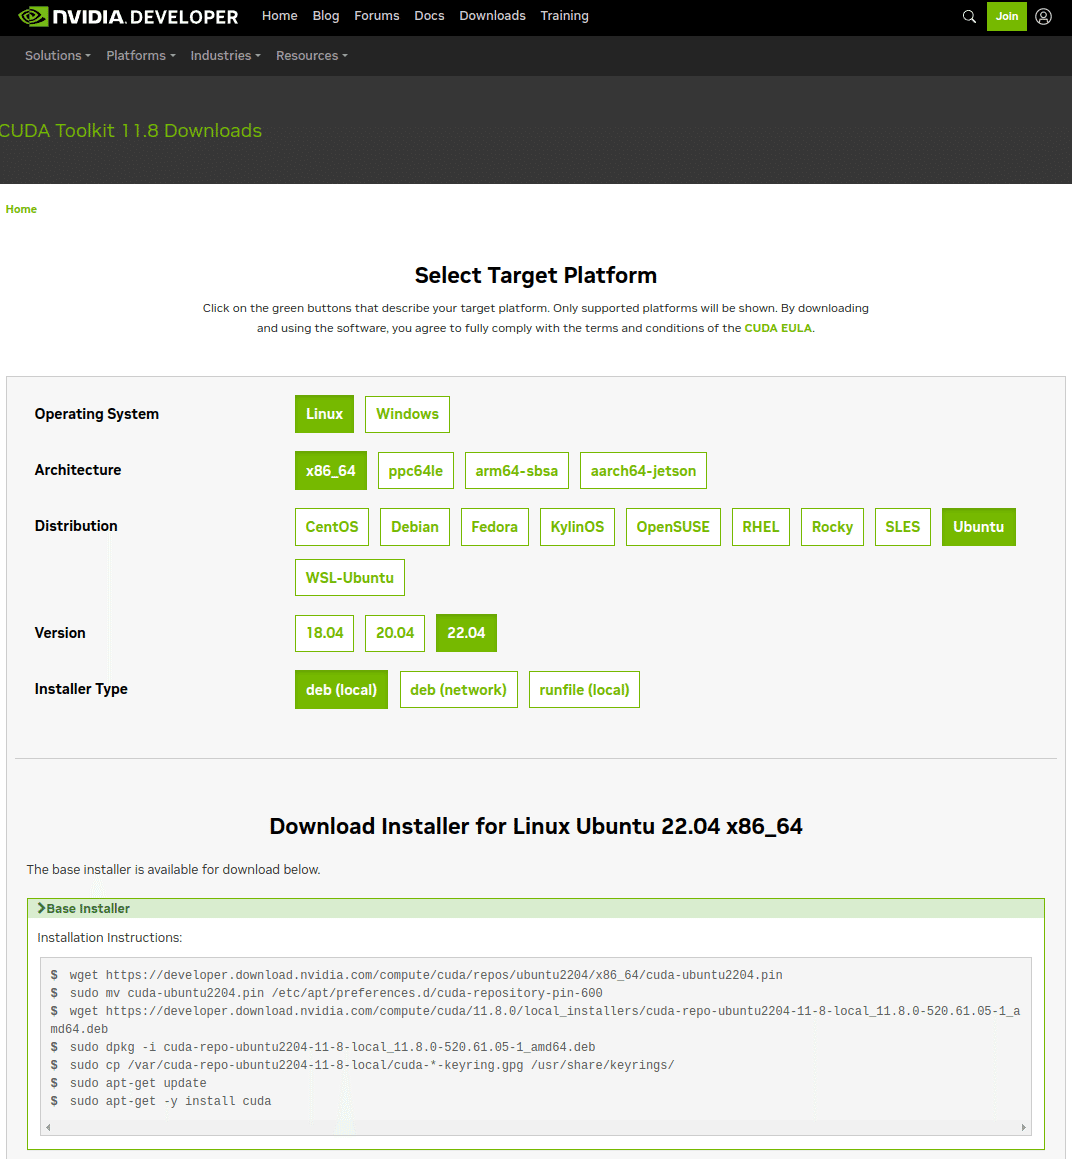Select runfile (local) installer type
1072x1159 pixels.
[x=584, y=690]
